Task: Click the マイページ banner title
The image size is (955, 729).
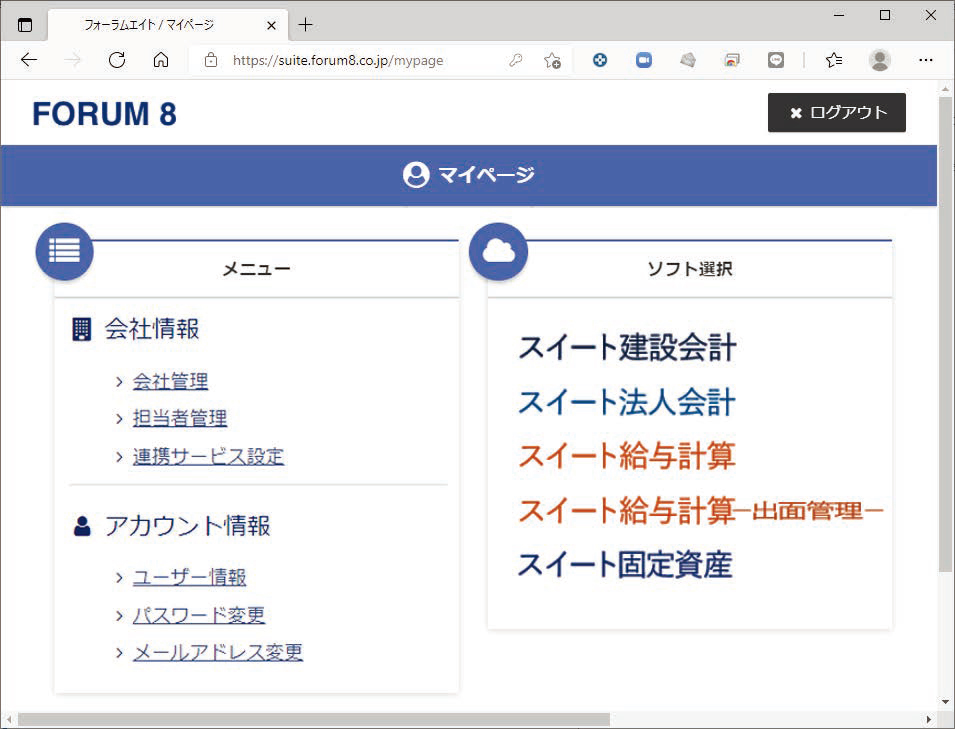Action: (486, 175)
